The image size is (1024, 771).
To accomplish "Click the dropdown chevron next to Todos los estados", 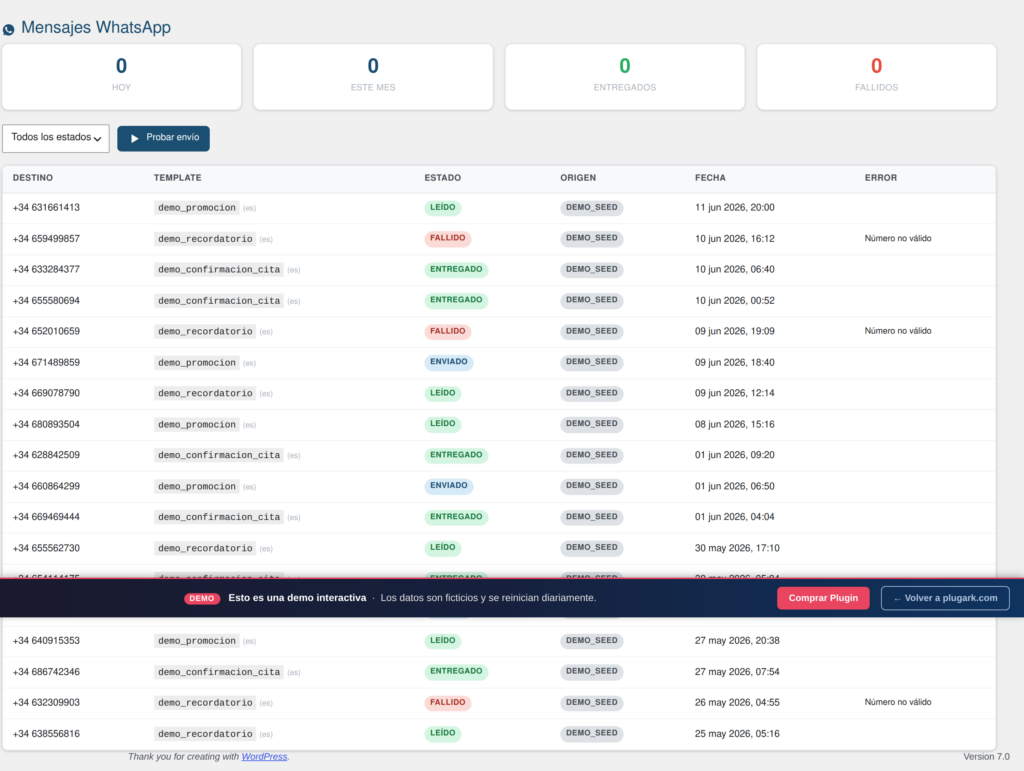I will click(97, 139).
